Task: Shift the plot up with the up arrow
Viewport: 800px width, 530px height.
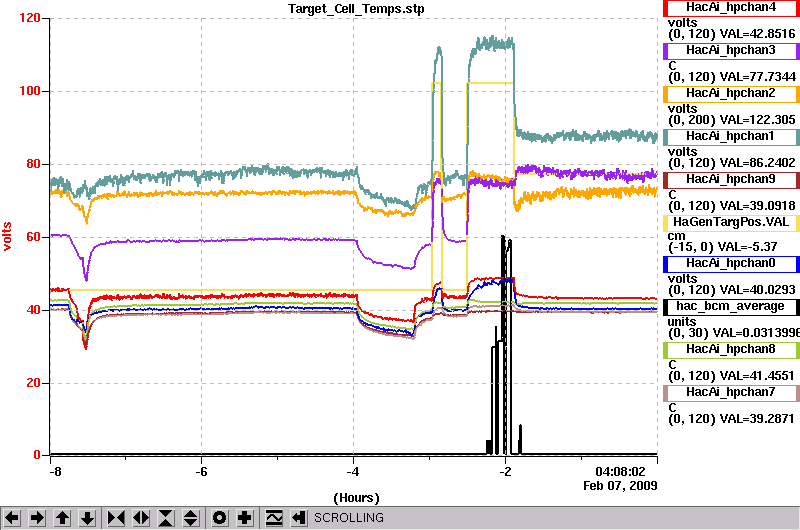Action: click(x=62, y=518)
